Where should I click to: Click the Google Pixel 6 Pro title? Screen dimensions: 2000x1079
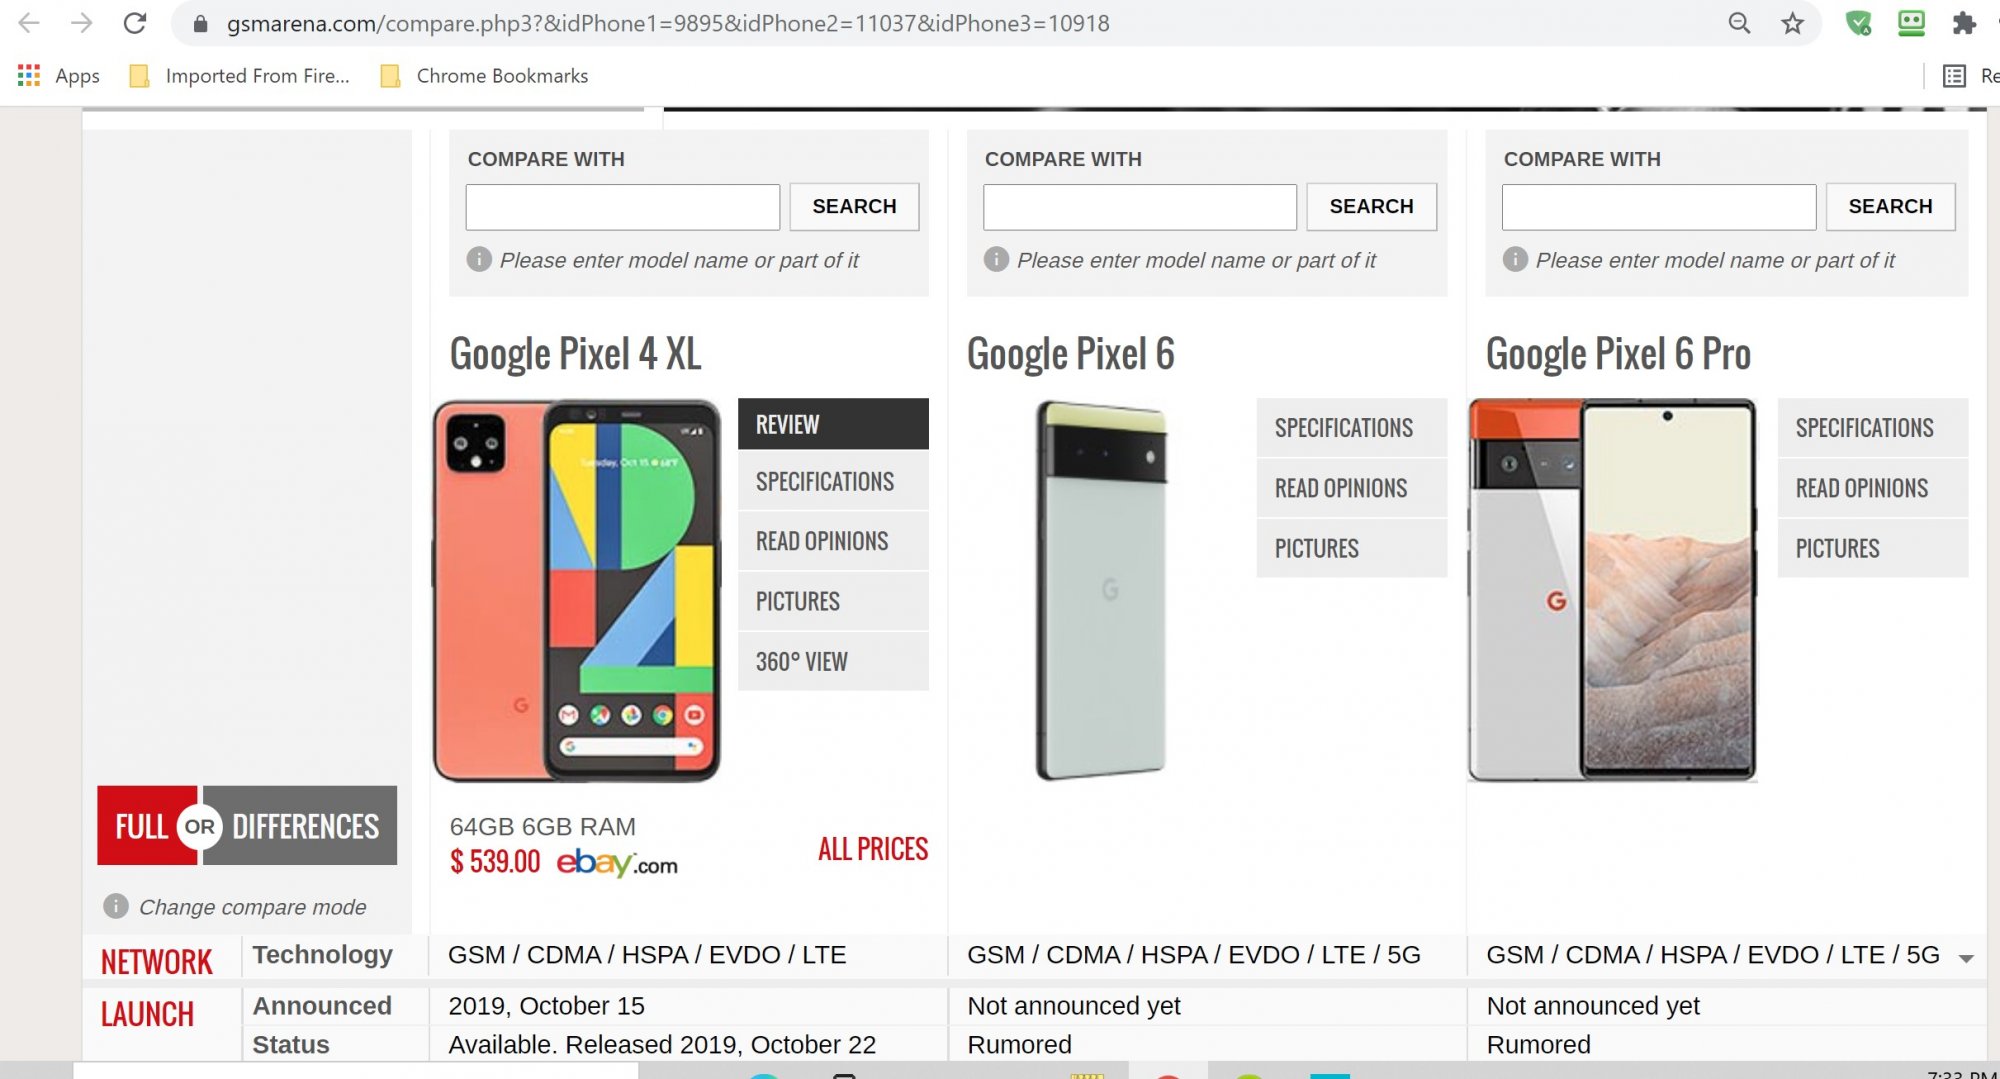coord(1618,354)
